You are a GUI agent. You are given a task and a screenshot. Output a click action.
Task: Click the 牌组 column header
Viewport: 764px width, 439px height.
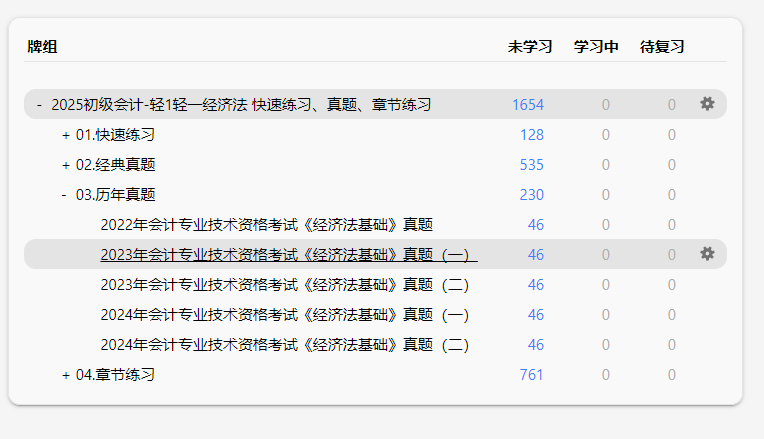coord(42,47)
